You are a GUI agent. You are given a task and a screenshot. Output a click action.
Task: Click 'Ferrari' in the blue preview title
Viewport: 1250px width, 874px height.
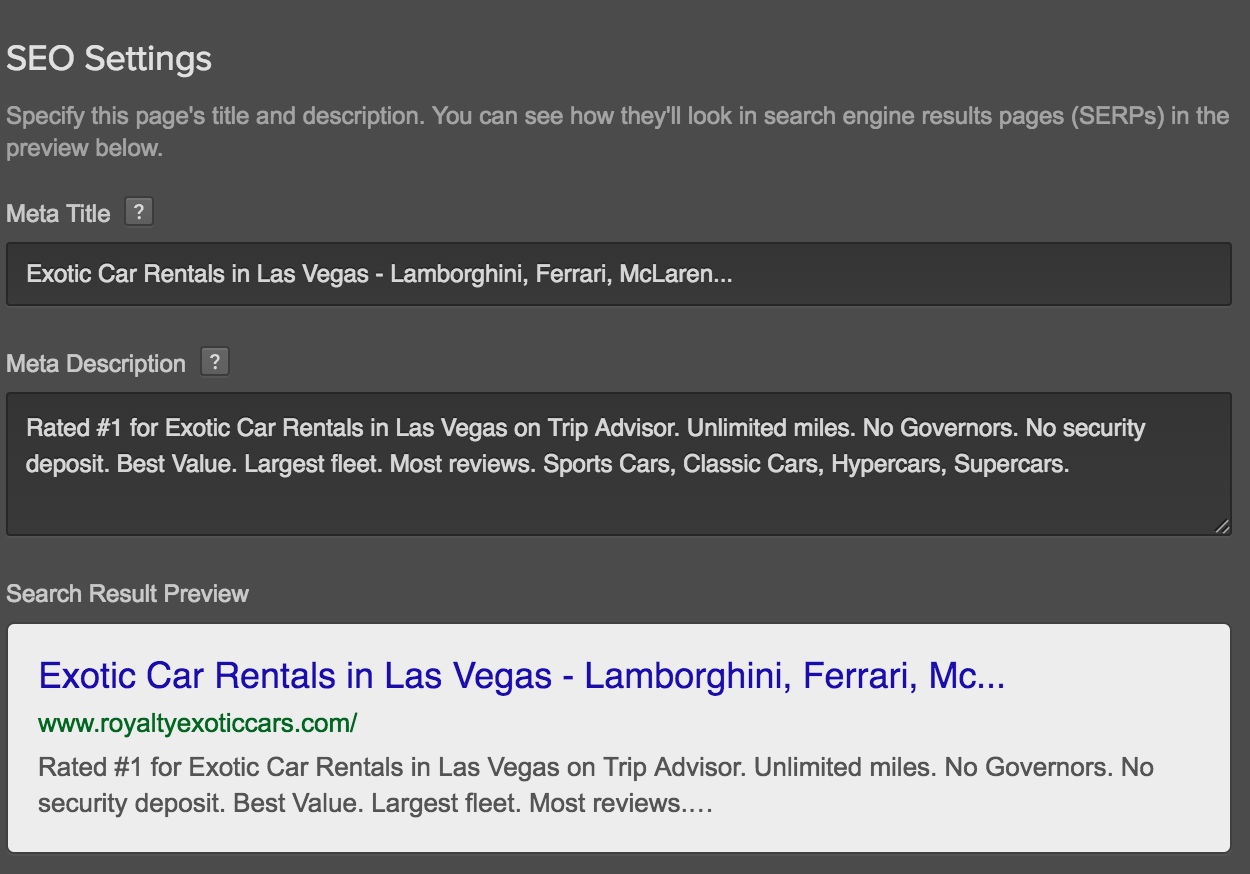pos(860,677)
